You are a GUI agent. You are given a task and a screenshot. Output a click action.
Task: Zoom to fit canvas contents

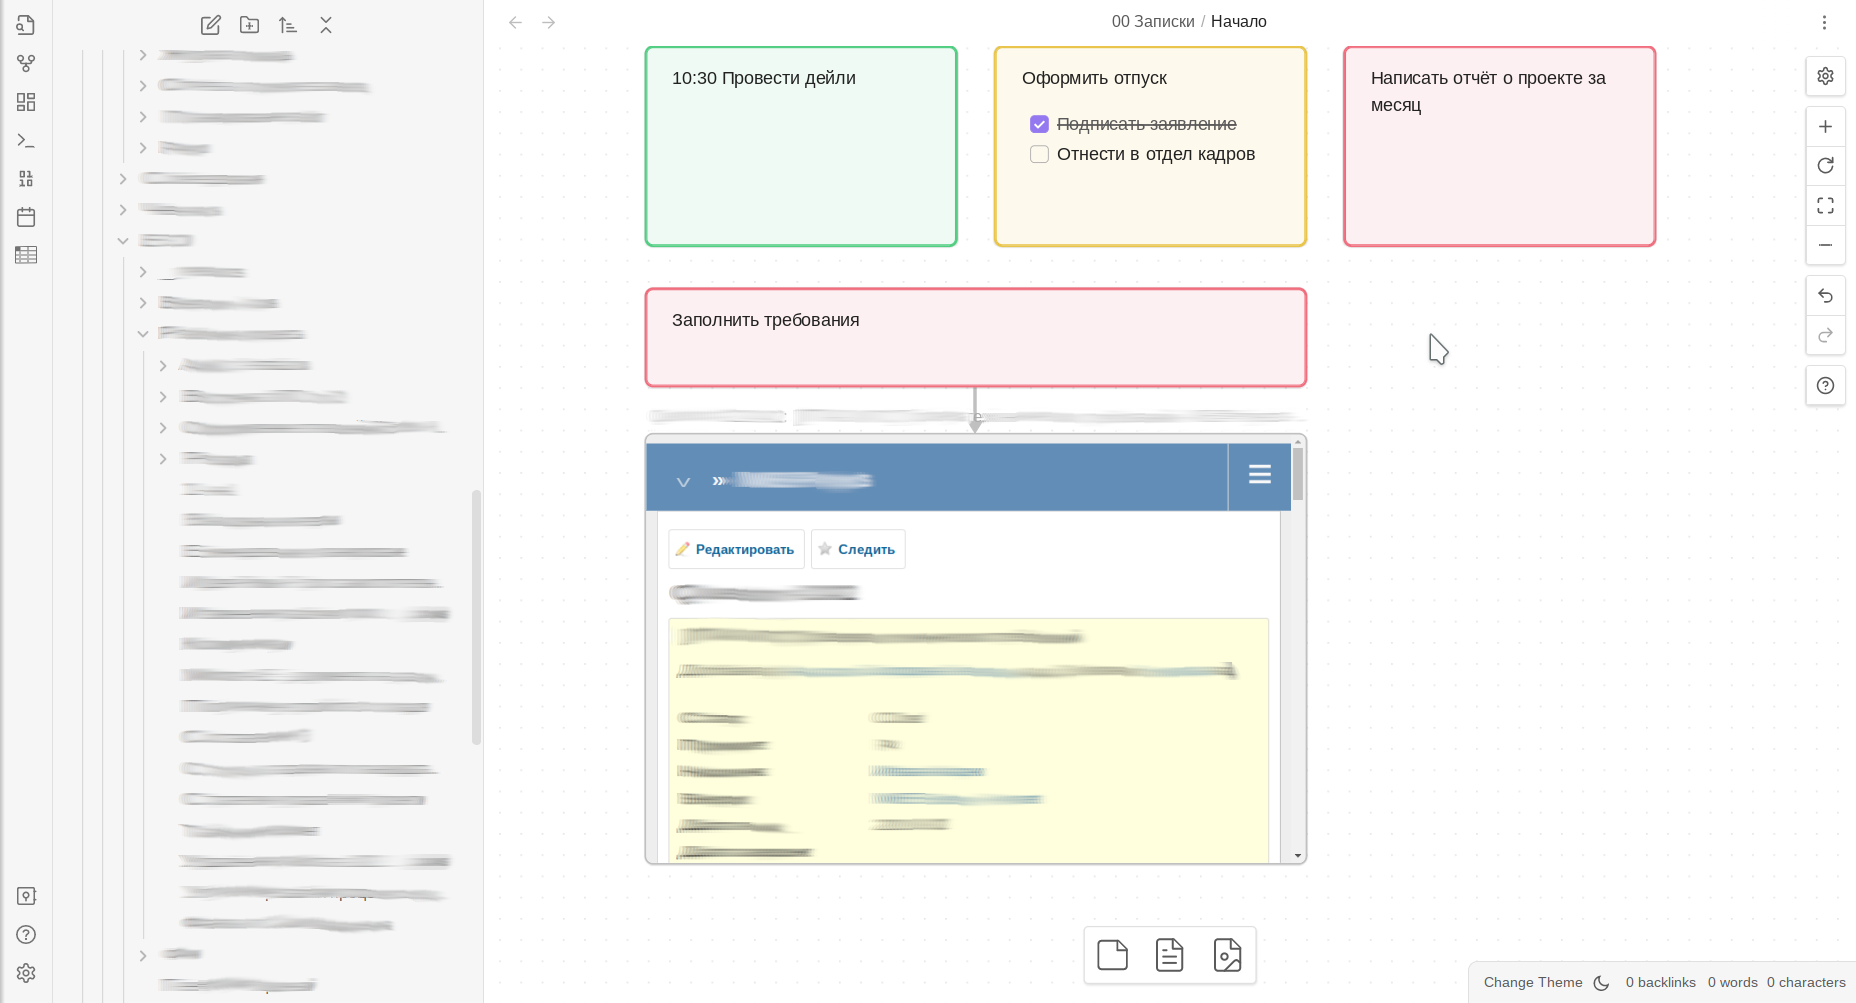[x=1825, y=206]
